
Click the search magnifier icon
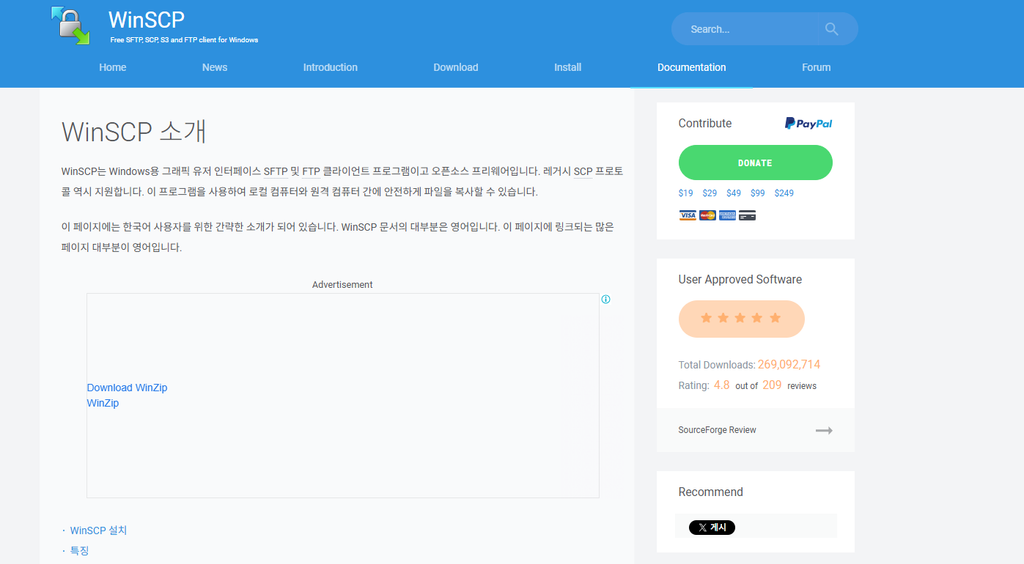[x=831, y=29]
